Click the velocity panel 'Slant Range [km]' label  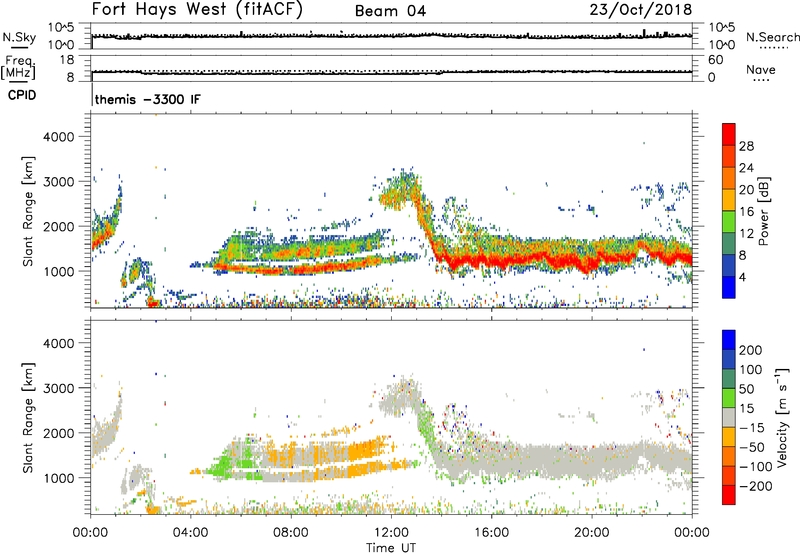[28, 418]
